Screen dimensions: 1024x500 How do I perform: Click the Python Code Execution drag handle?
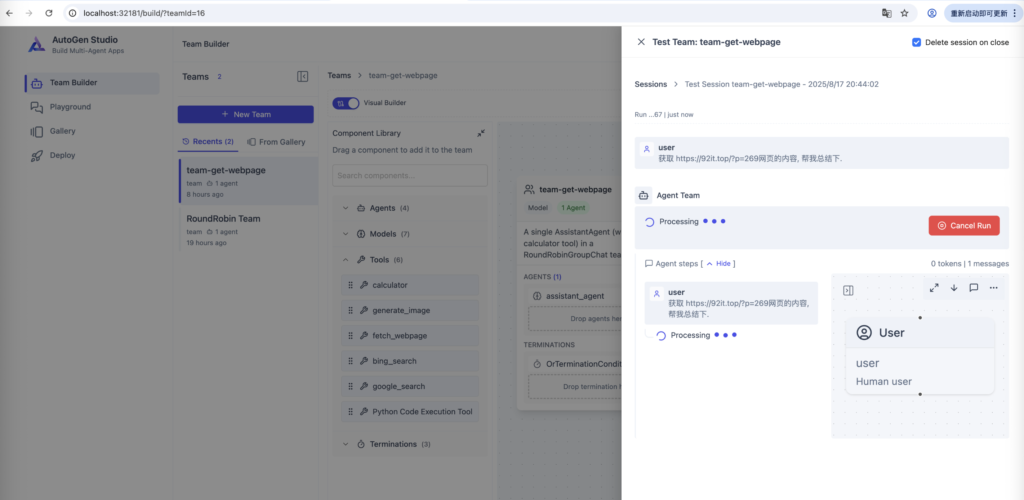351,412
